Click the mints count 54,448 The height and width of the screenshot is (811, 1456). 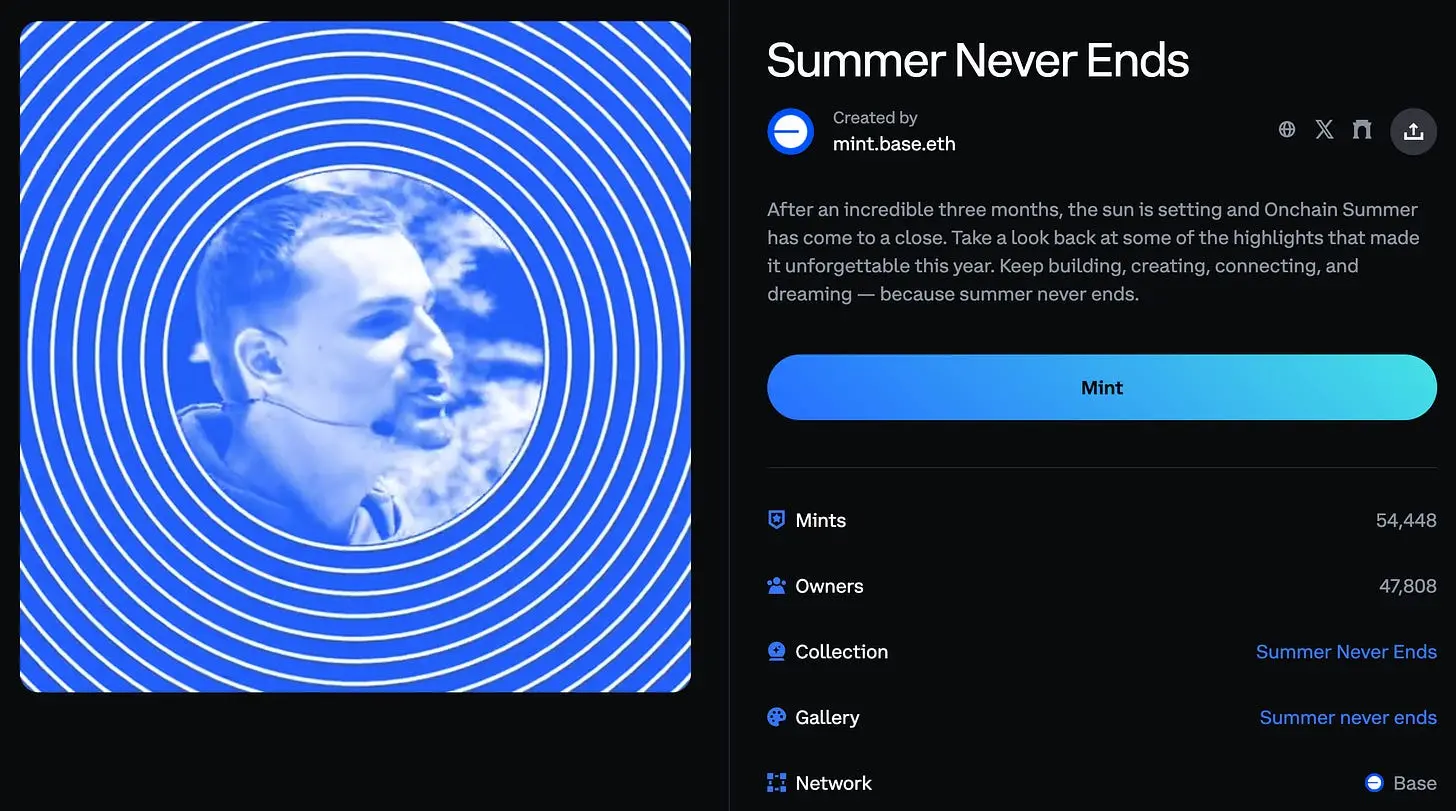coord(1406,520)
